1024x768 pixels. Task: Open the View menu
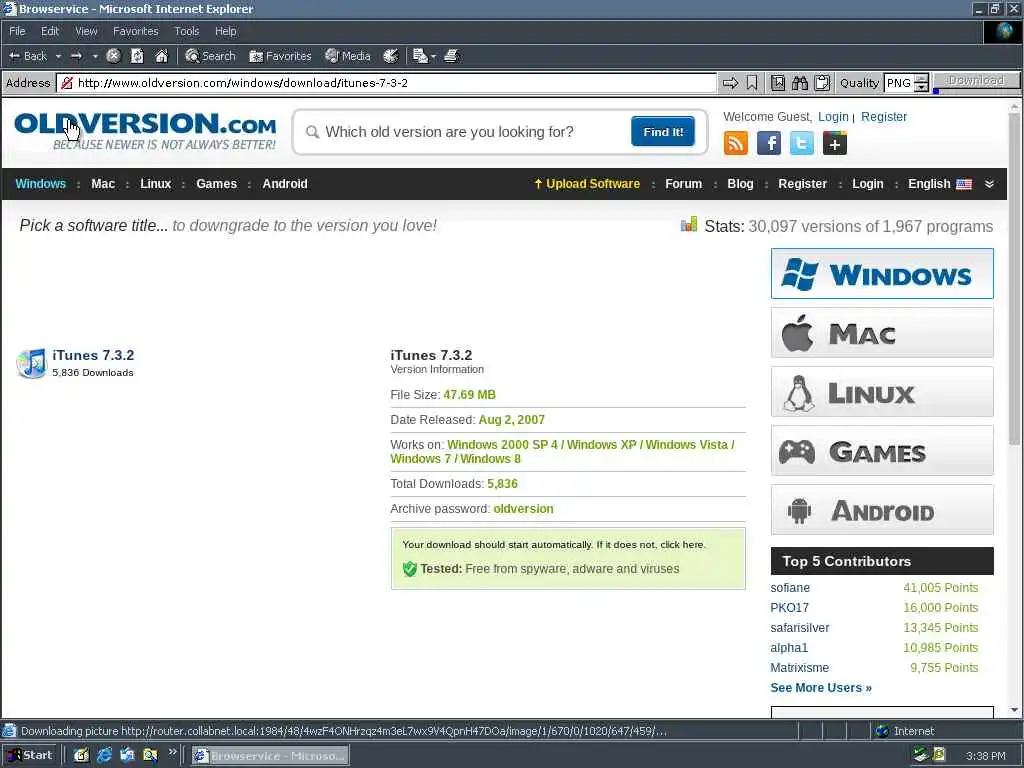coord(86,31)
